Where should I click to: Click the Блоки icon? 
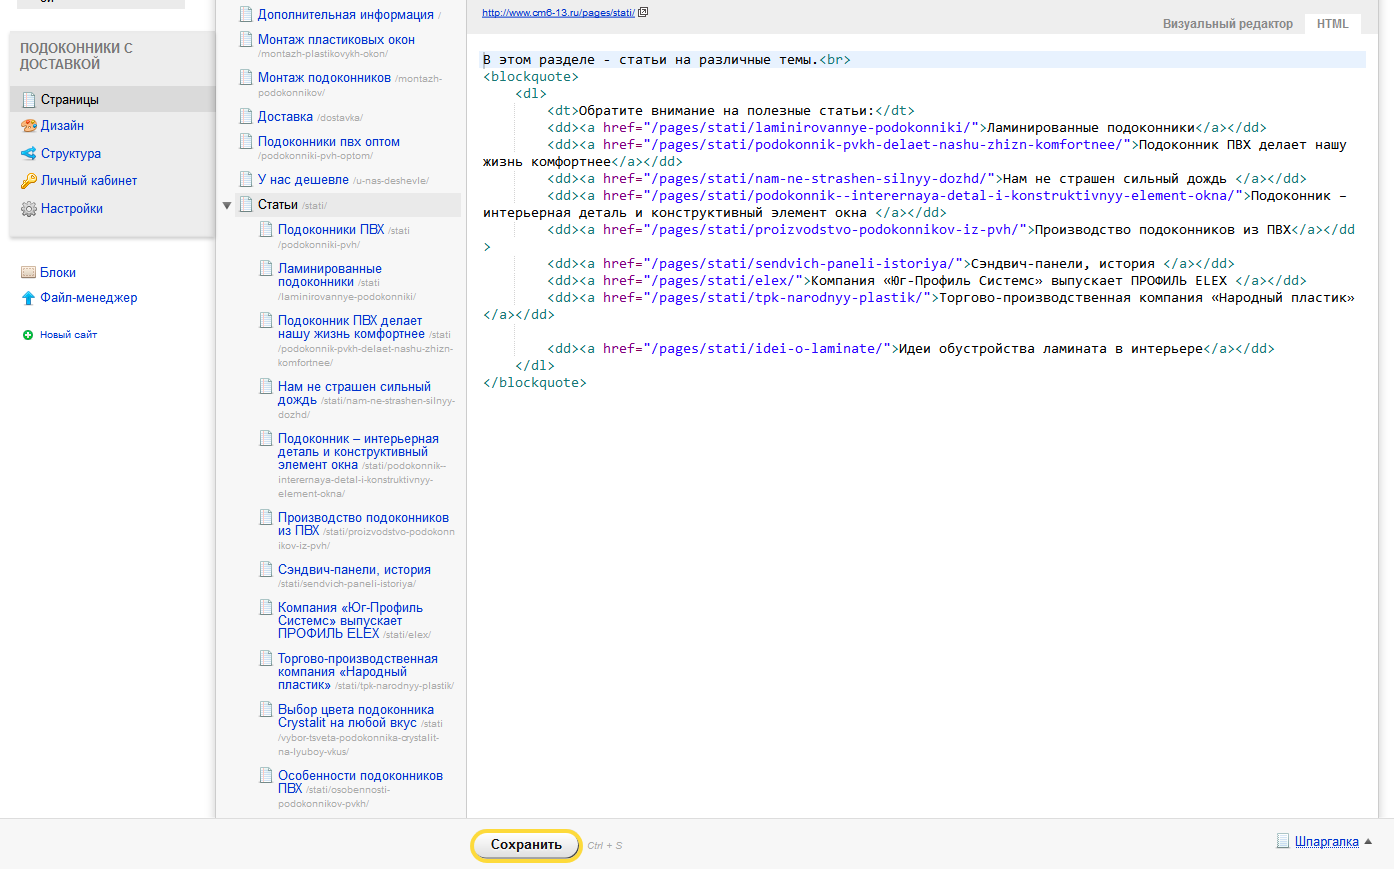(29, 272)
